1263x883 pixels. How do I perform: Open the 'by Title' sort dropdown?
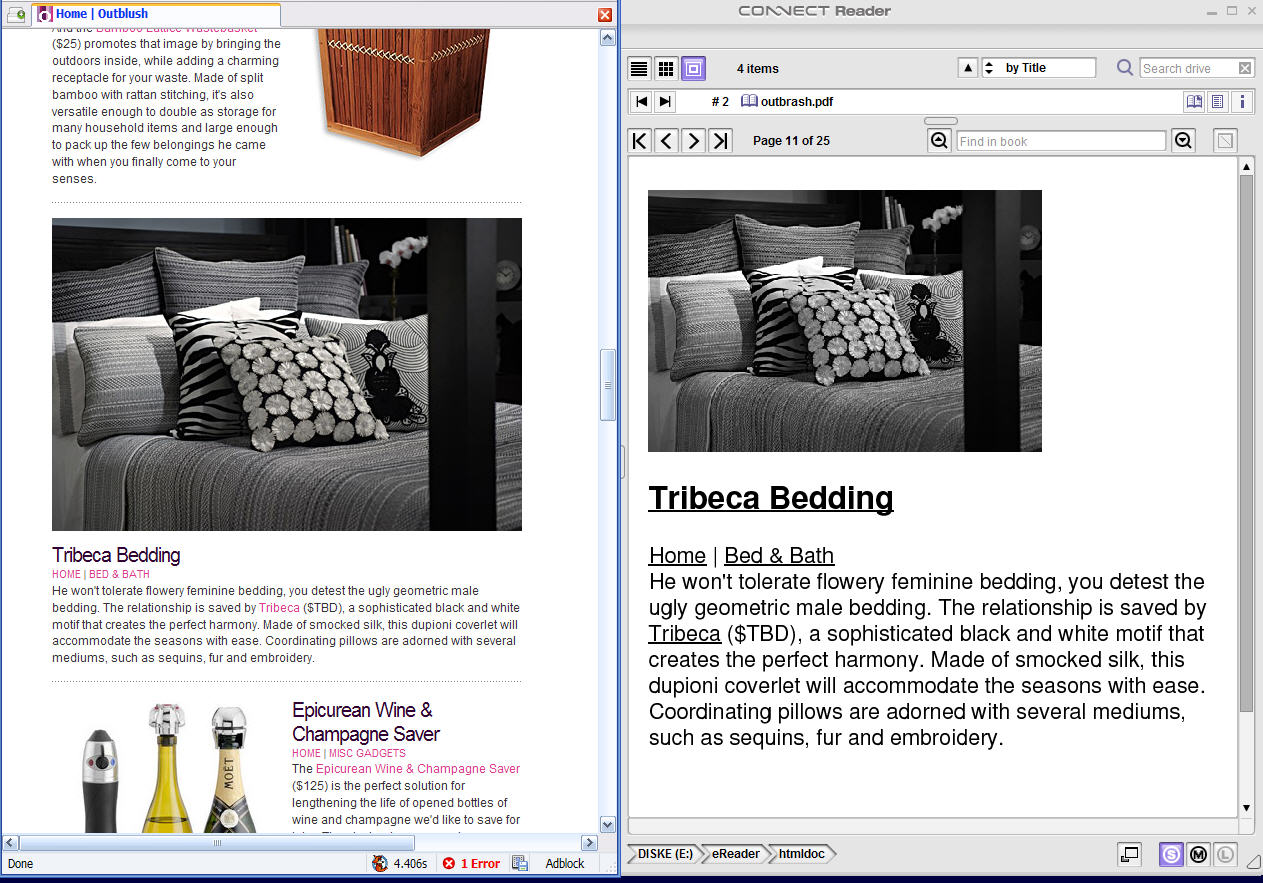coord(1039,68)
